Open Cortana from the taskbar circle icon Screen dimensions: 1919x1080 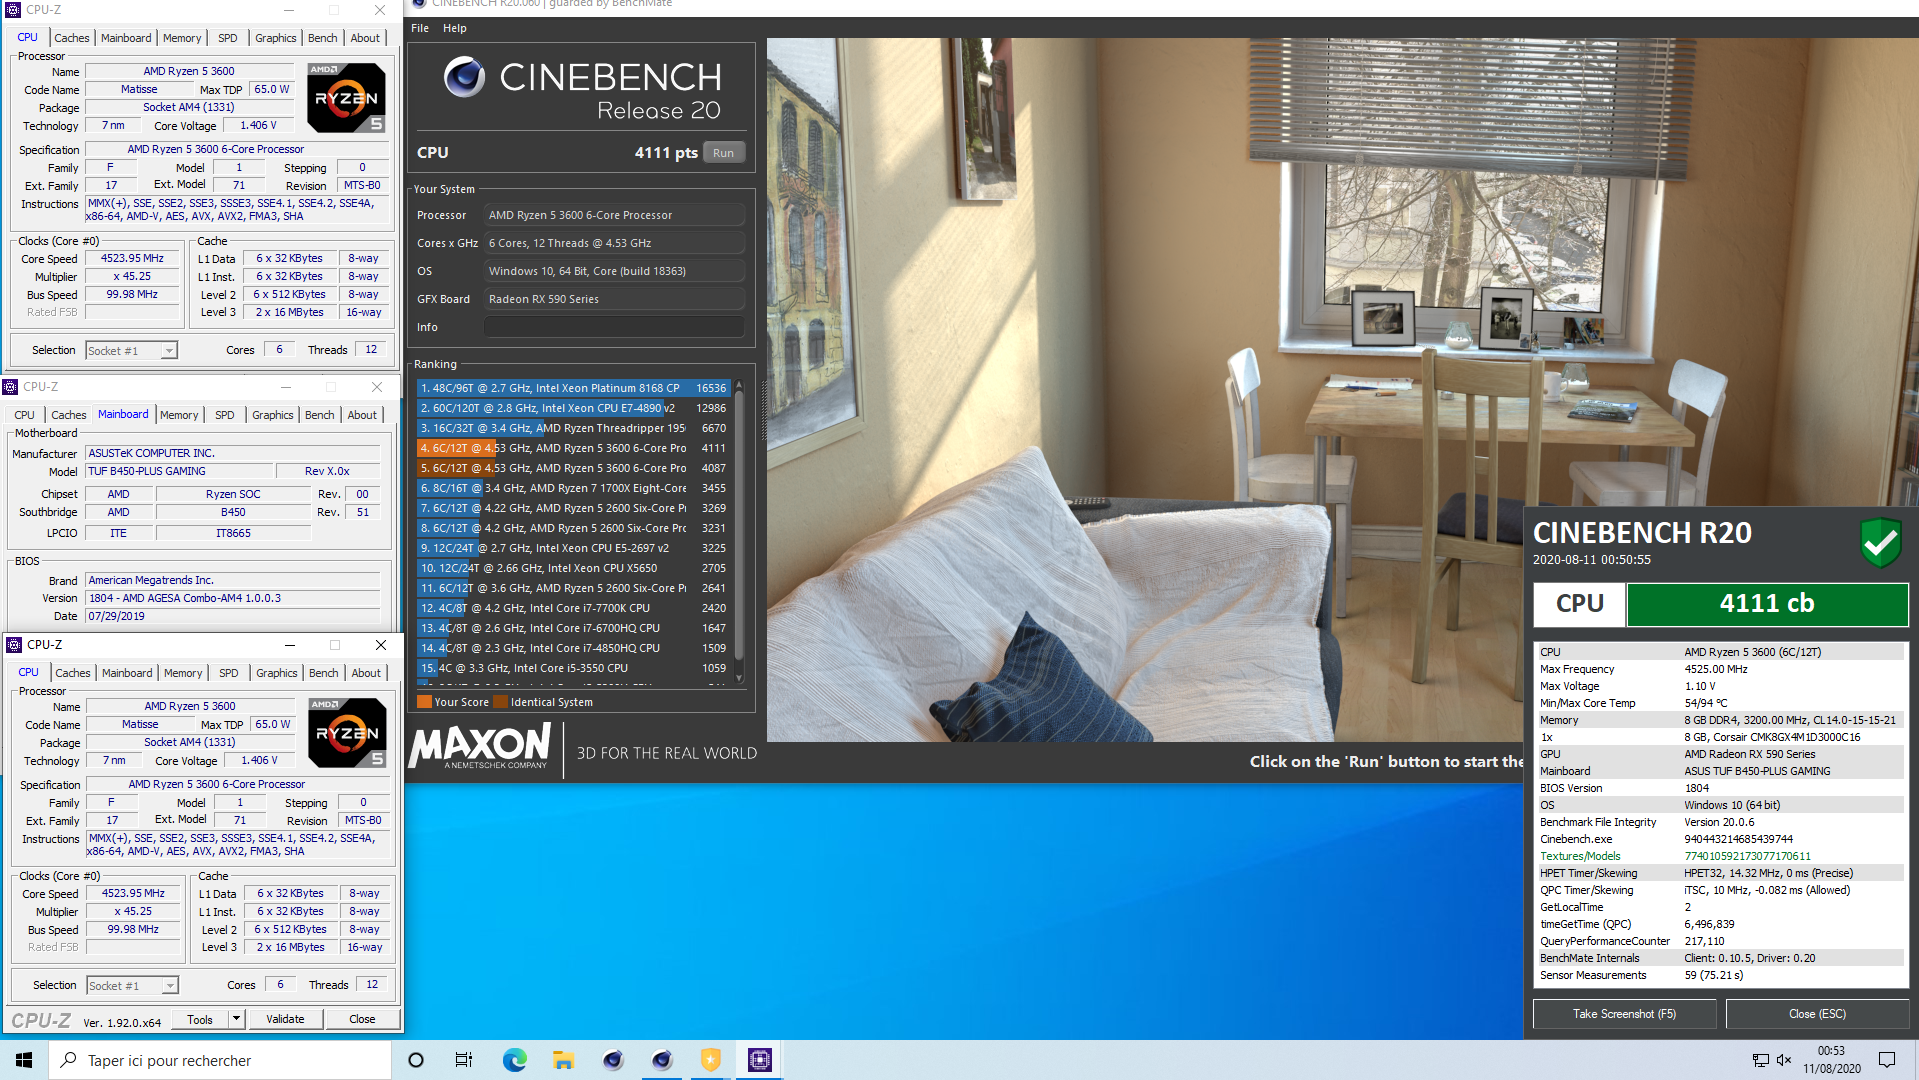(416, 1060)
